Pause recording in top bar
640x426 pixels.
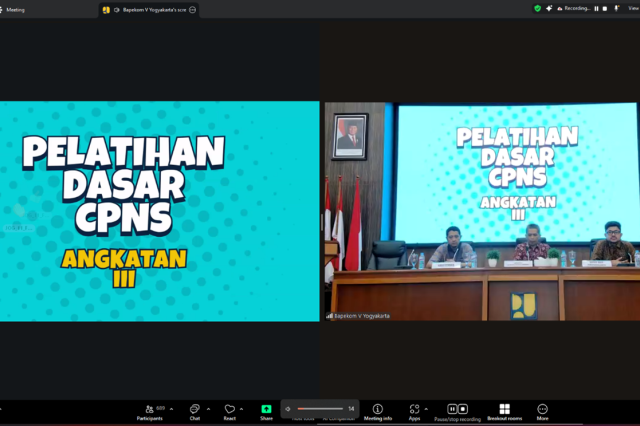pos(596,9)
